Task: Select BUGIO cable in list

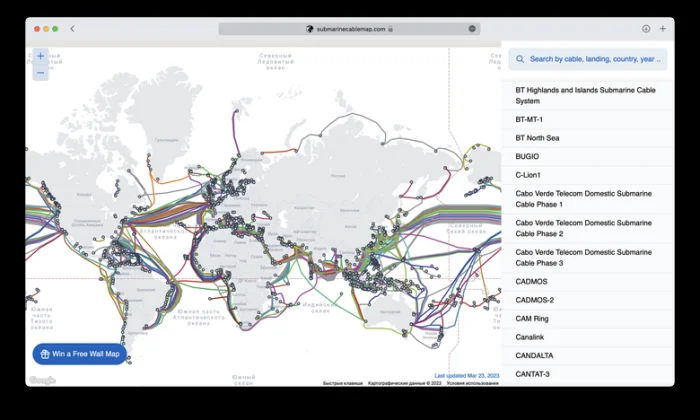Action: tap(588, 157)
